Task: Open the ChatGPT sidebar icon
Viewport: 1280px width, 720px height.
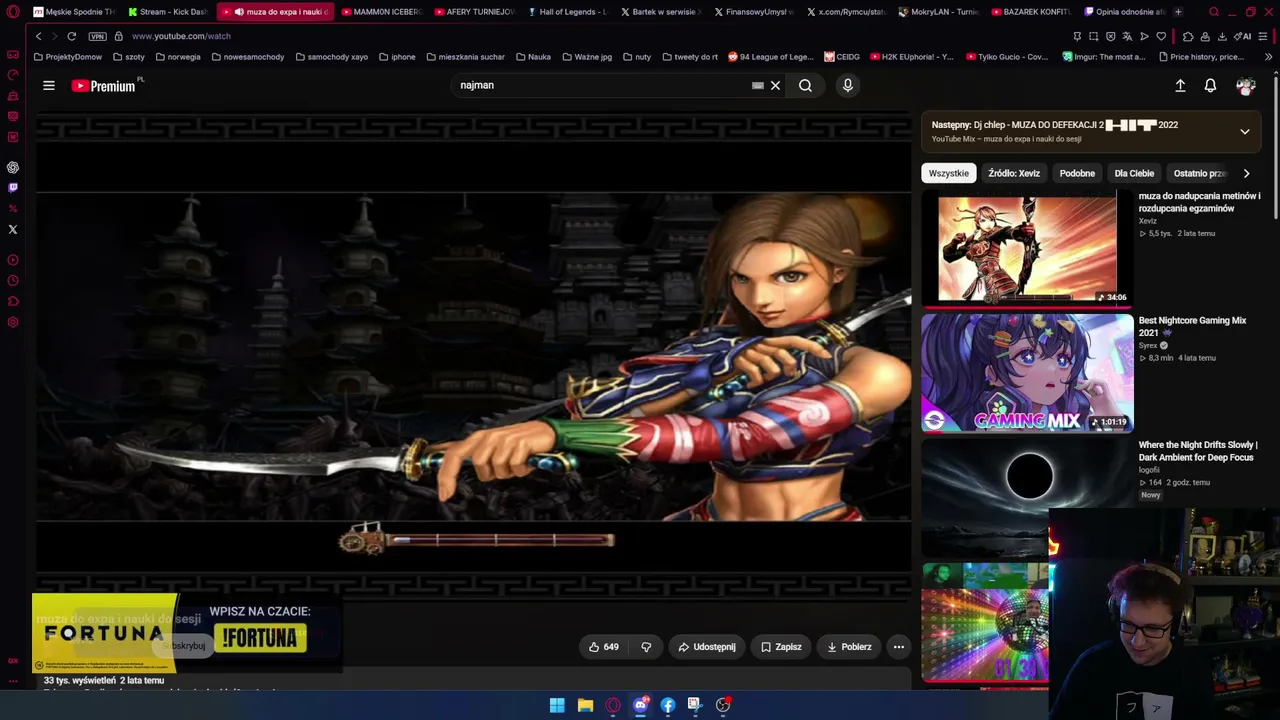Action: (x=13, y=167)
